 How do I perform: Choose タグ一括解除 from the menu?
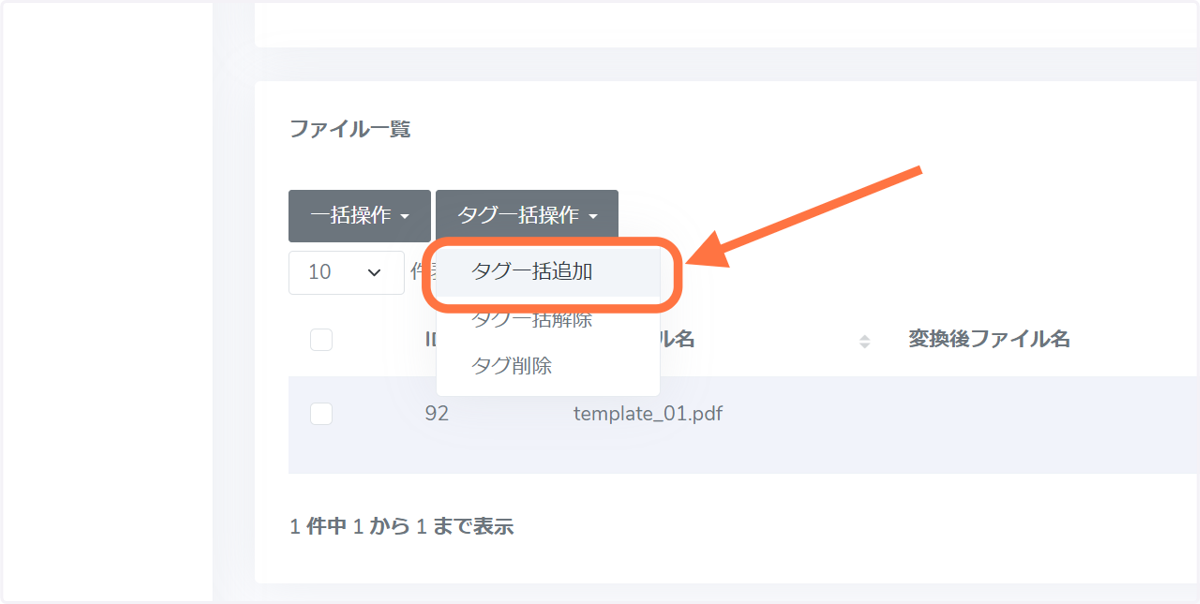[548, 320]
